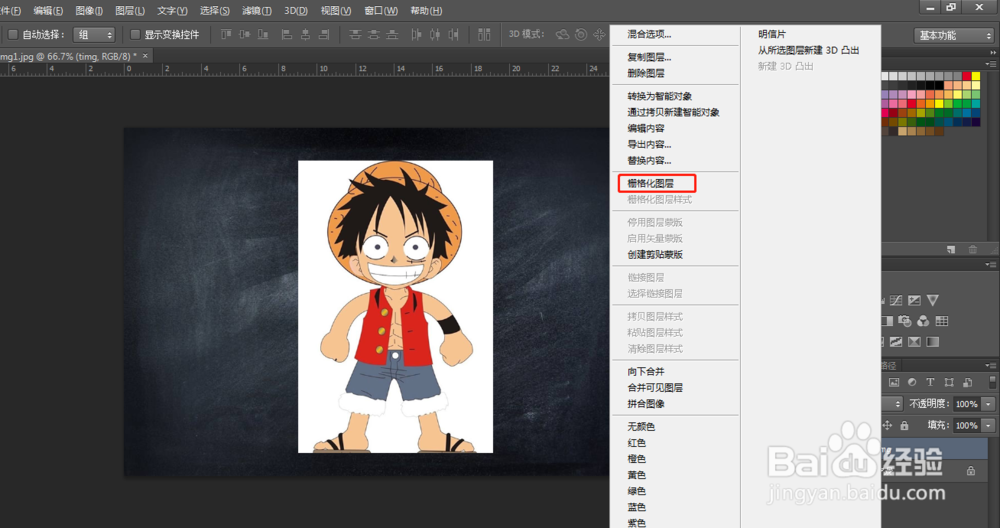Distribute bottom edges icon
Screen dimensions: 1000x528
(392, 34)
